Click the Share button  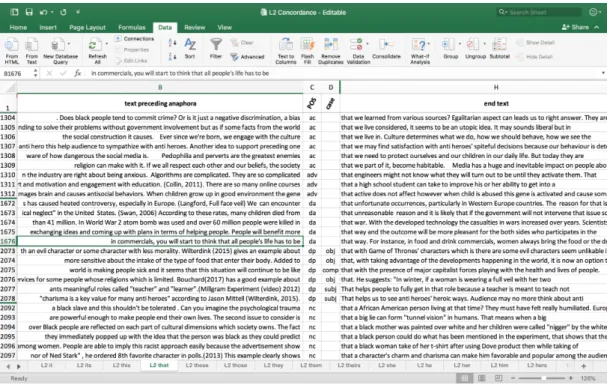pyautogui.click(x=576, y=27)
